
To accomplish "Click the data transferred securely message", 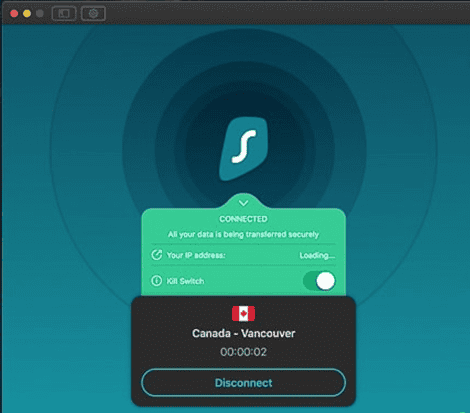I will tap(243, 234).
